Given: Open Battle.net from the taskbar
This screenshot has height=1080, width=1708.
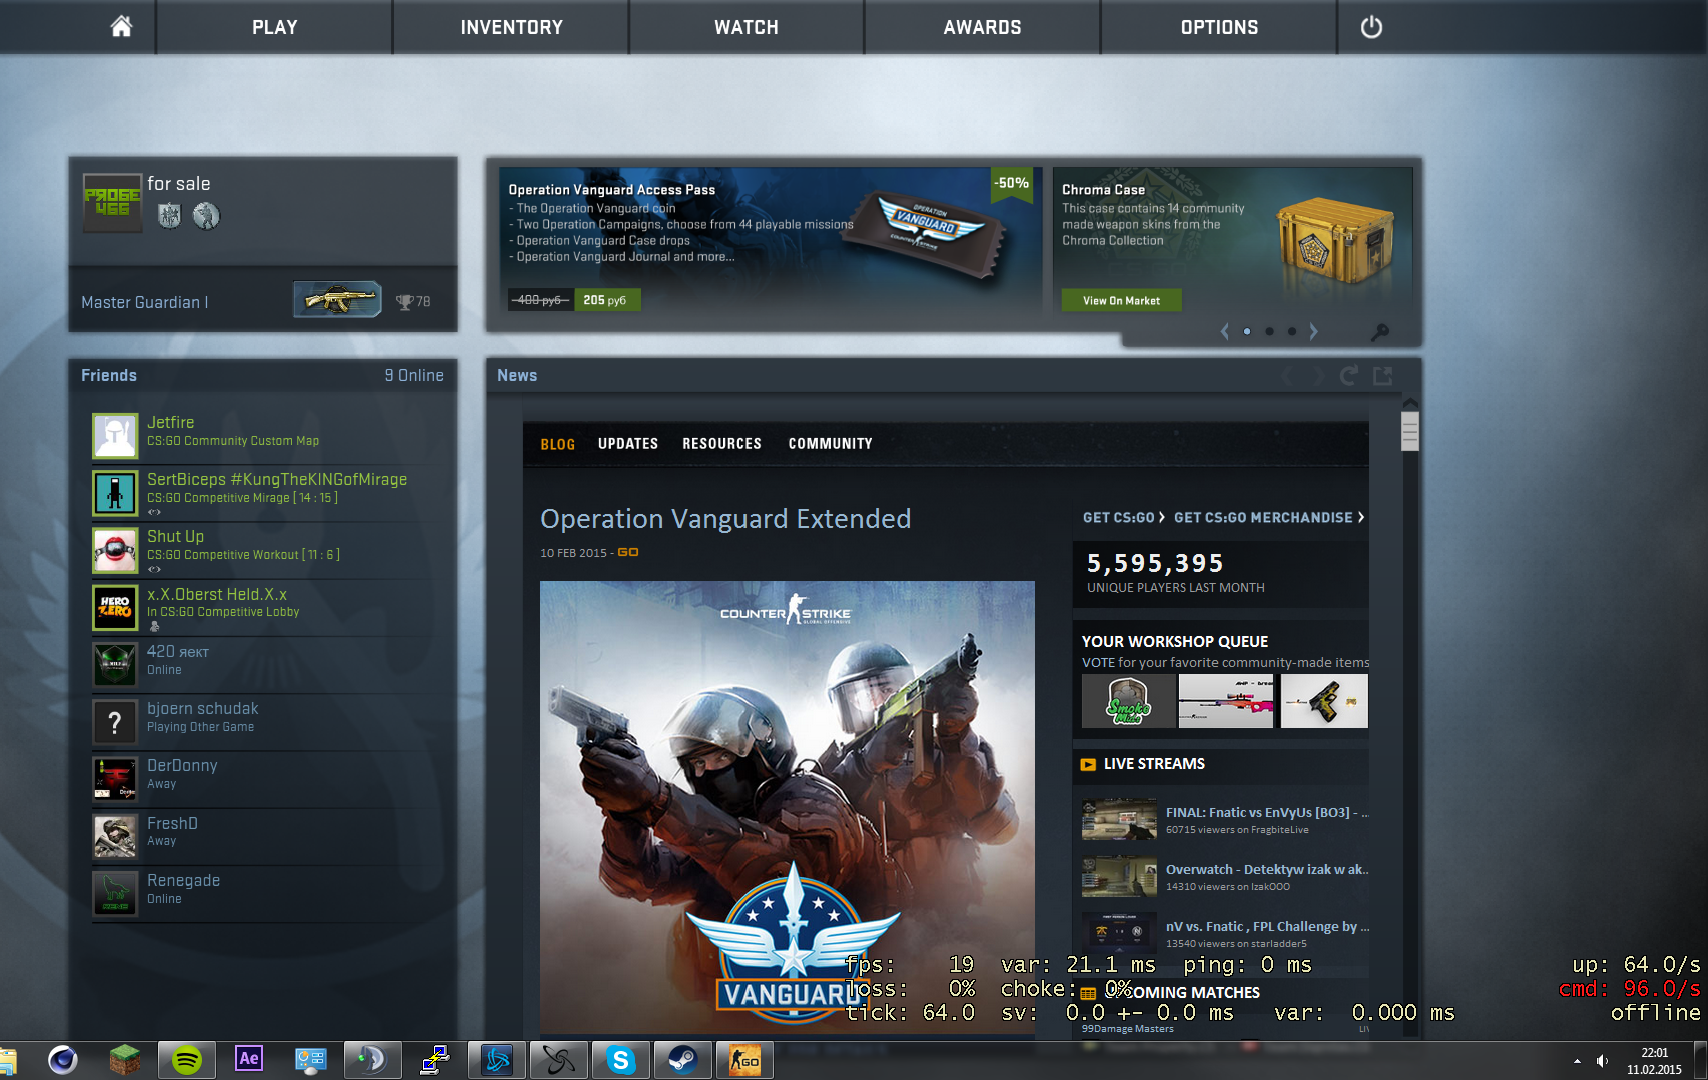Looking at the screenshot, I should click(497, 1059).
